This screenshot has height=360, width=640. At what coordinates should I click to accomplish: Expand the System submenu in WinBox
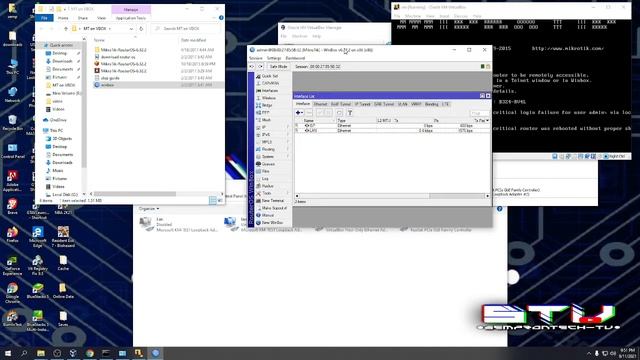coord(272,157)
